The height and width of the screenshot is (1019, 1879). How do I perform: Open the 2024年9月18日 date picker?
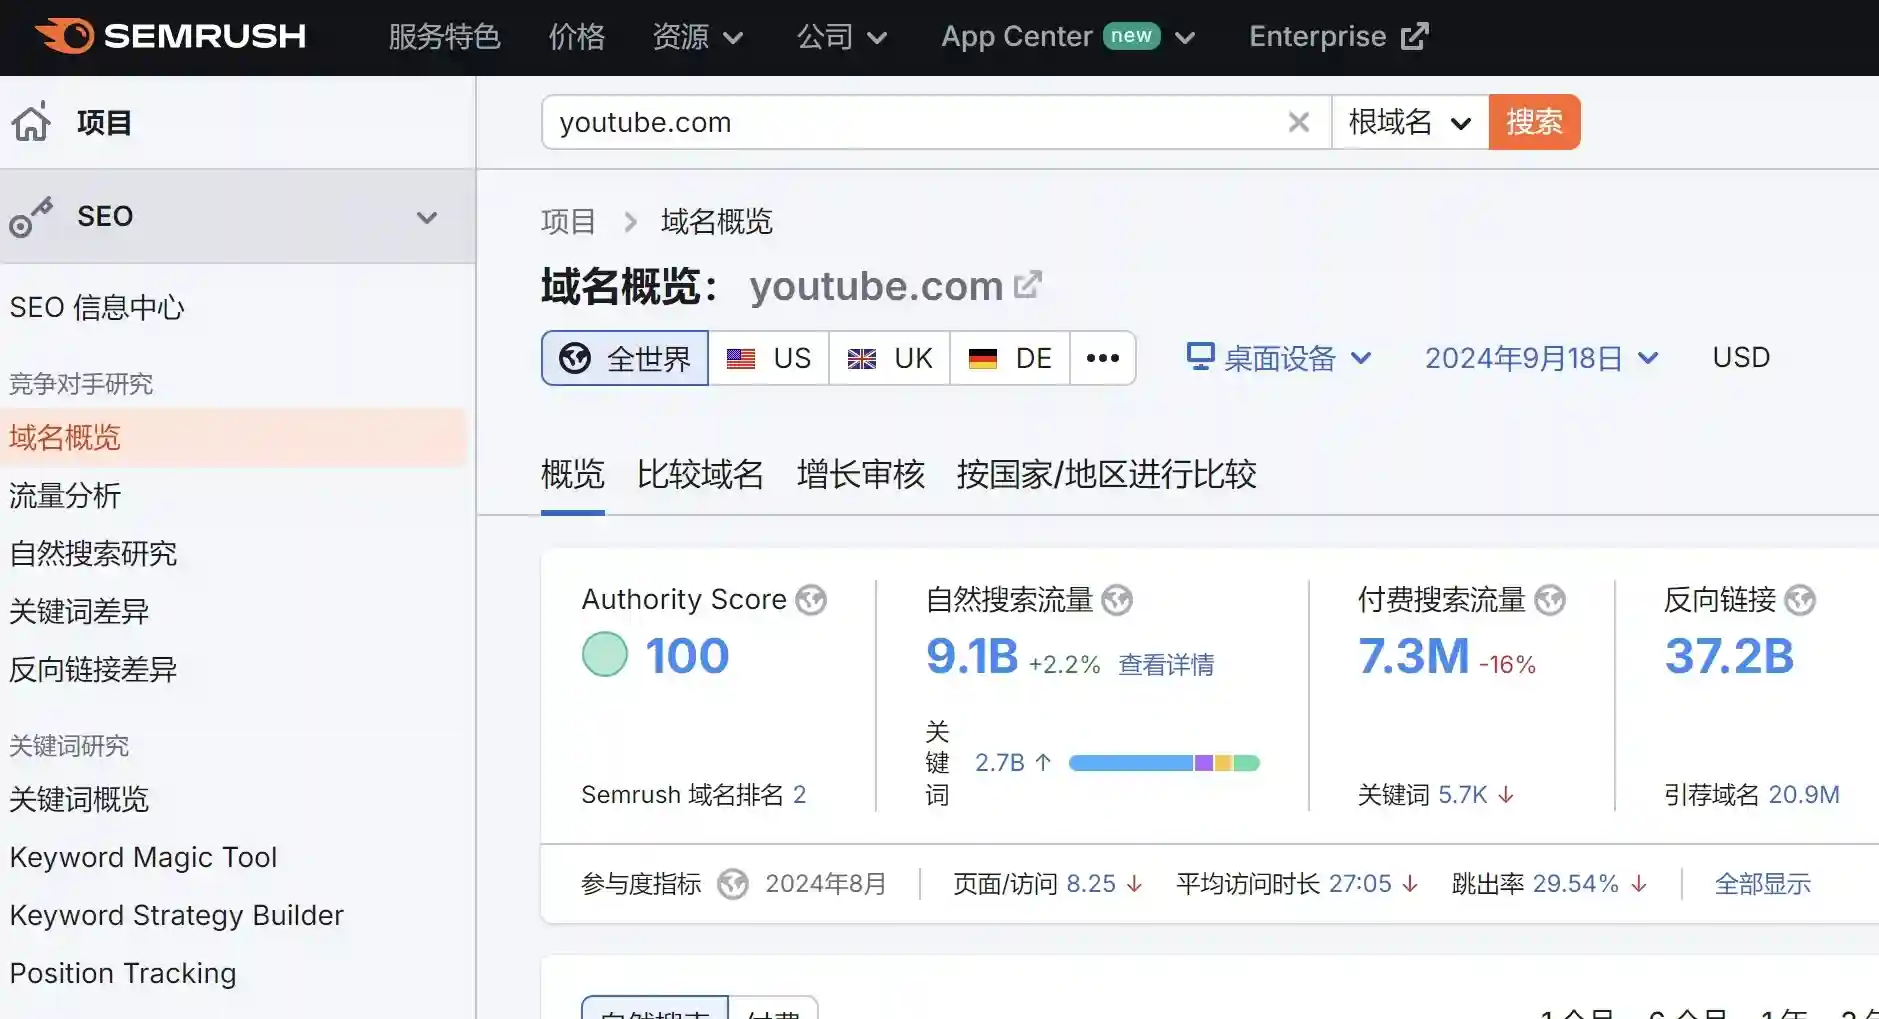pos(1541,358)
